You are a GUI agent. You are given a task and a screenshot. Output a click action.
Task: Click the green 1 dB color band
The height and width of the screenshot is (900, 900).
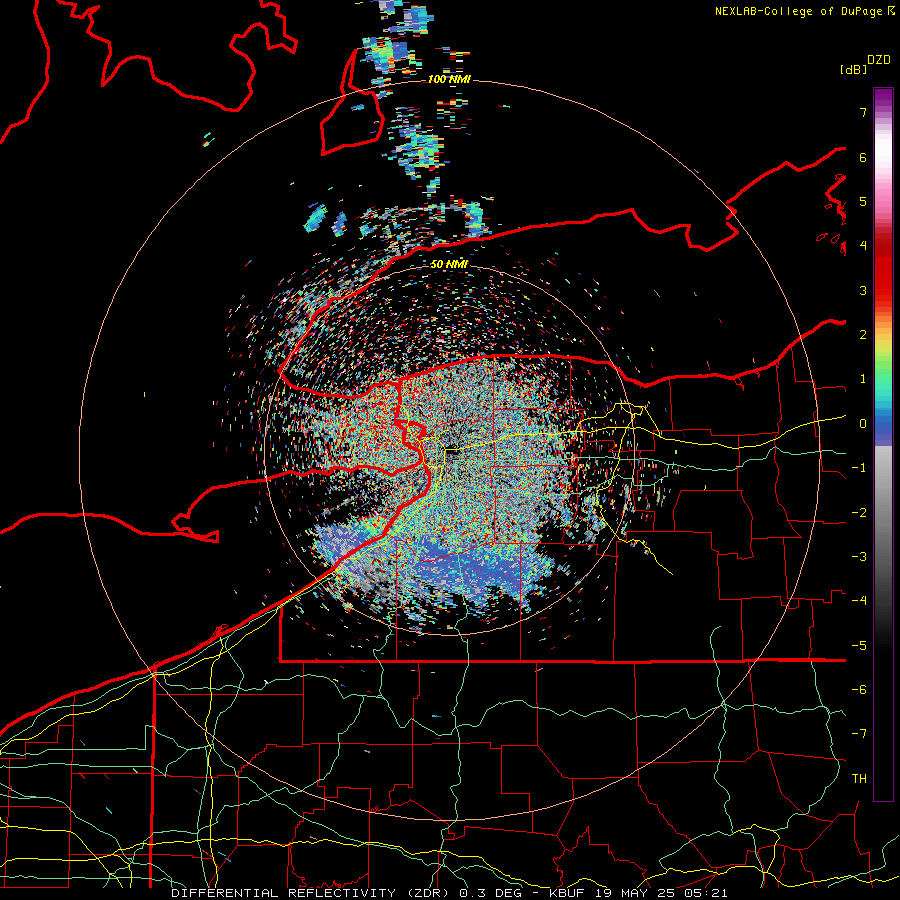883,379
